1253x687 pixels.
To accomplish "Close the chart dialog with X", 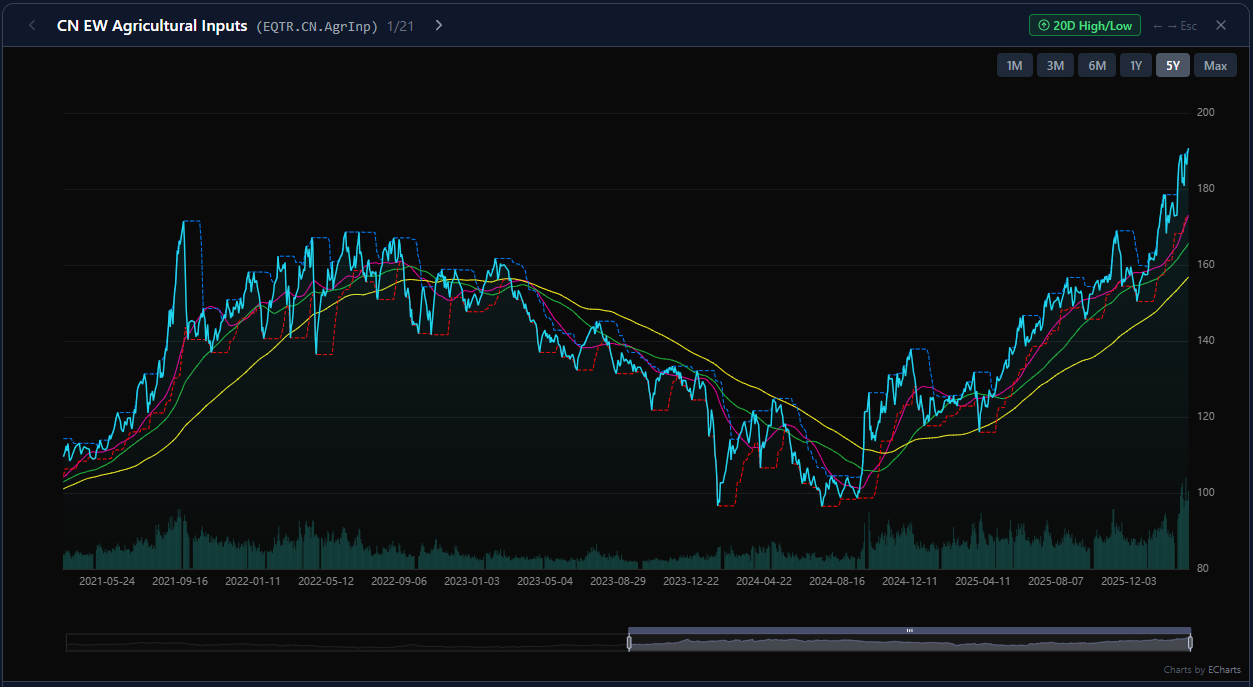I will [1220, 25].
